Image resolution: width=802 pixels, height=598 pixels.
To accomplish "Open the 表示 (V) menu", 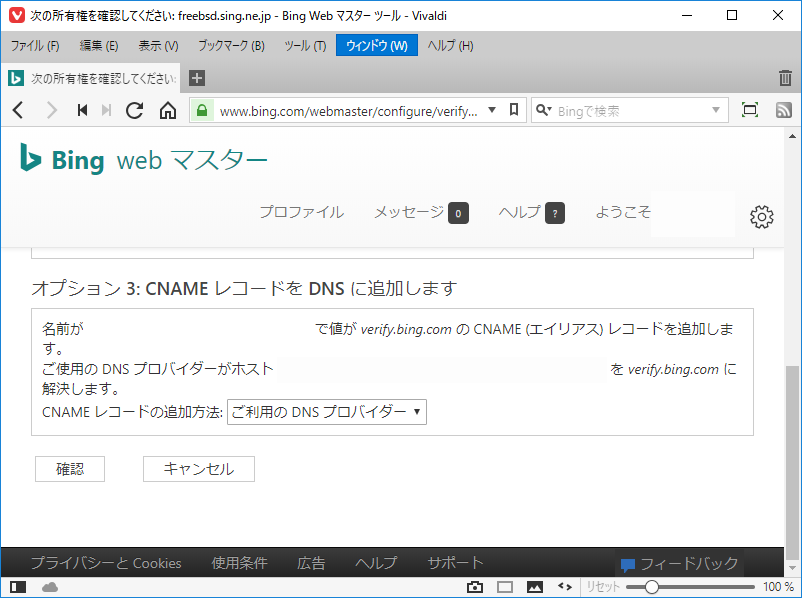I will [158, 46].
